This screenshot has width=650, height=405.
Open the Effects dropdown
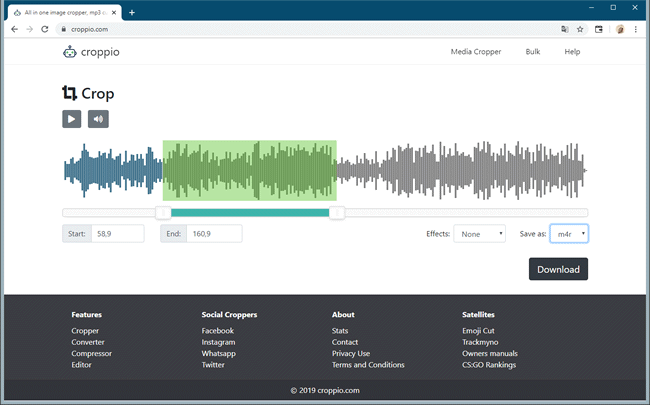[479, 233]
